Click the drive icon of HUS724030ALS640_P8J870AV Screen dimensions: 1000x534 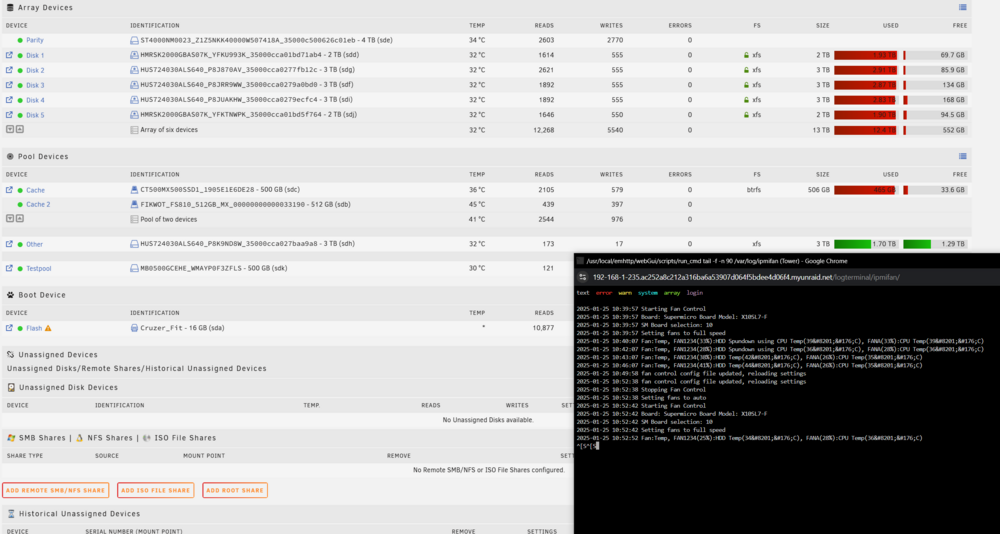[x=135, y=70]
